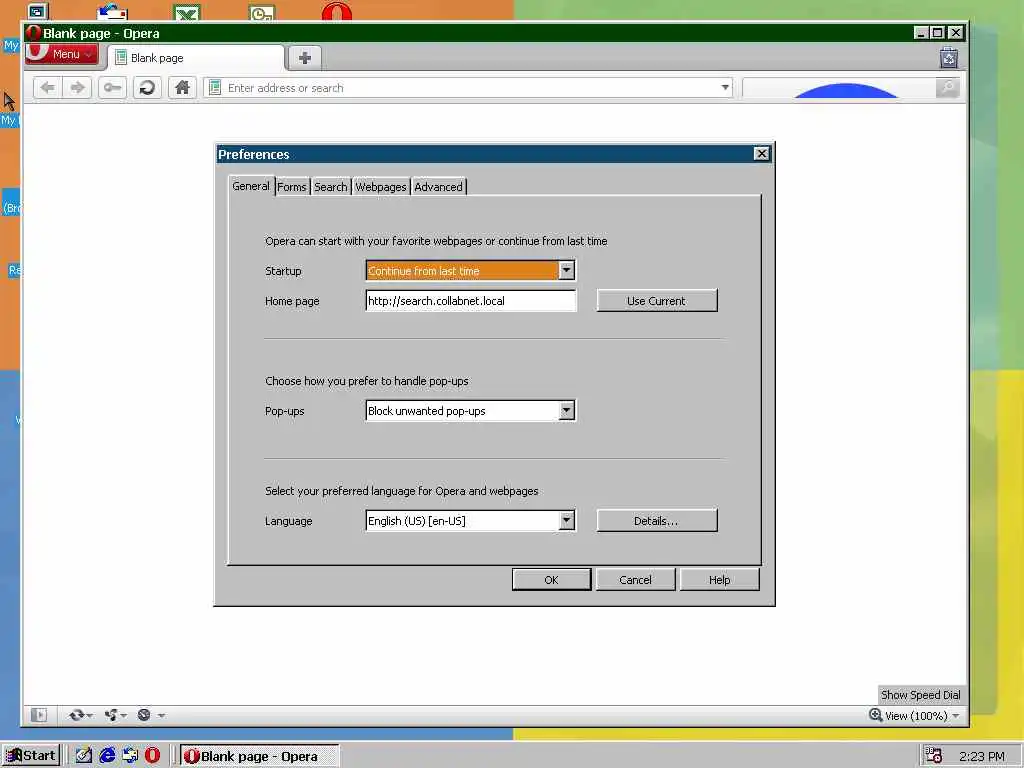Screen dimensions: 1024x768
Task: Switch to the Search tab
Action: (x=330, y=187)
